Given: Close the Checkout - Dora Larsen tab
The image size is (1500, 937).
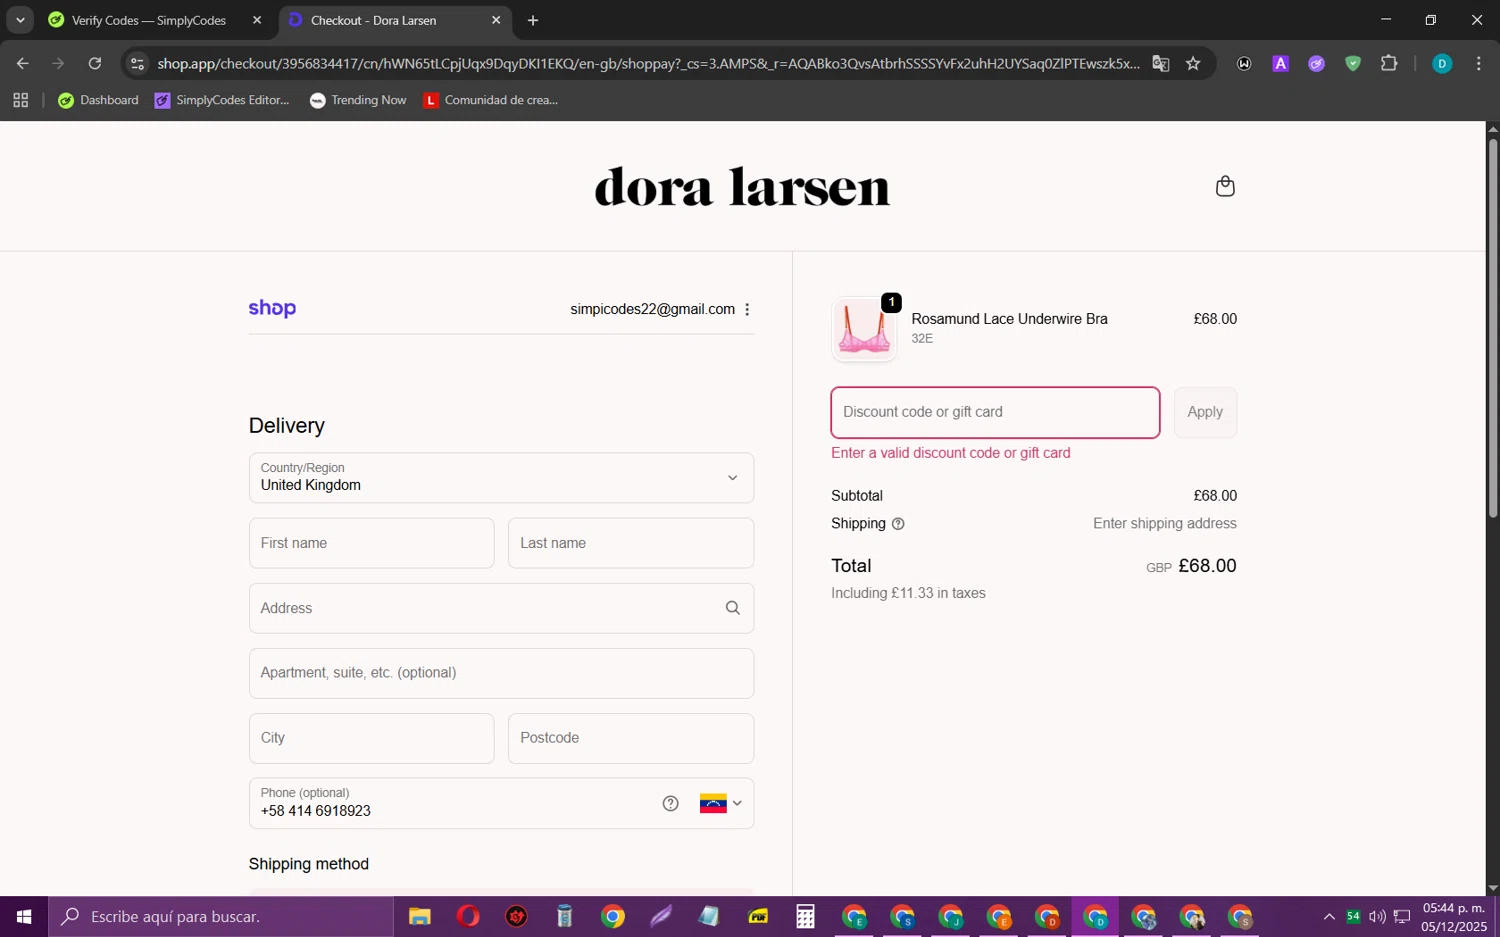Looking at the screenshot, I should tap(496, 20).
